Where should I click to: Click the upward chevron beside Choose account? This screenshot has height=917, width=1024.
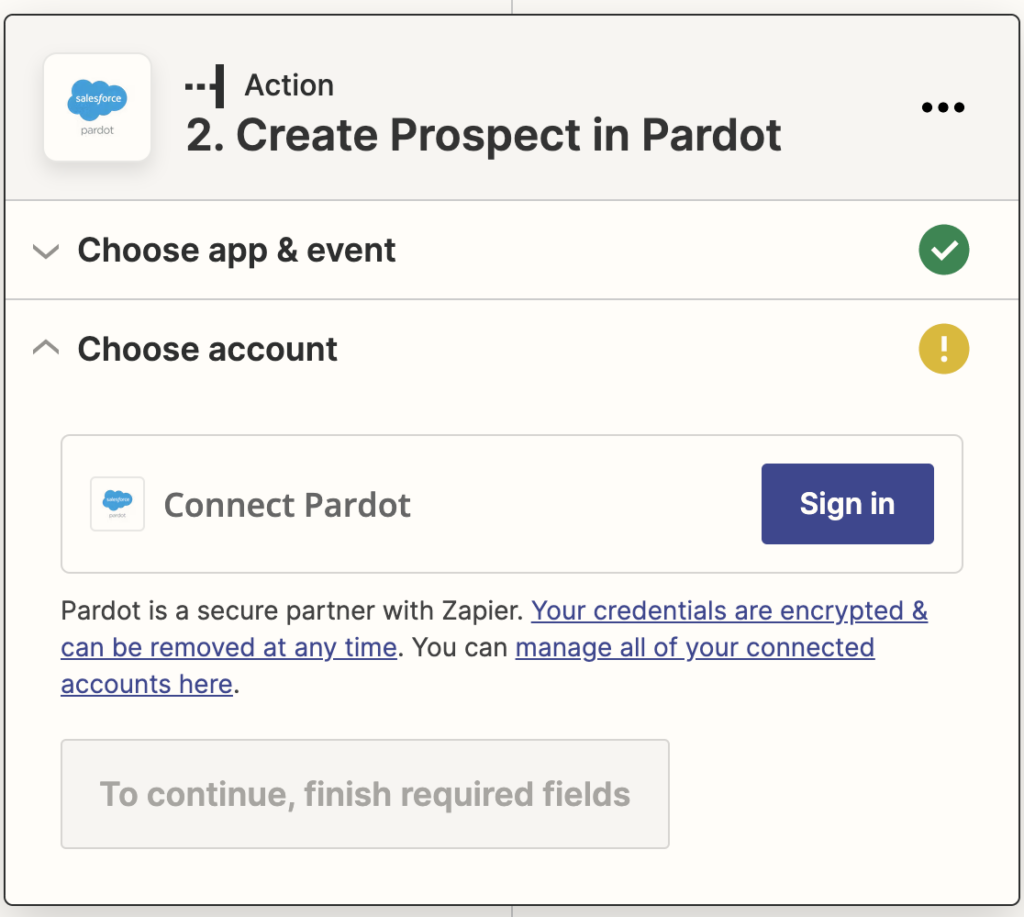[45, 349]
